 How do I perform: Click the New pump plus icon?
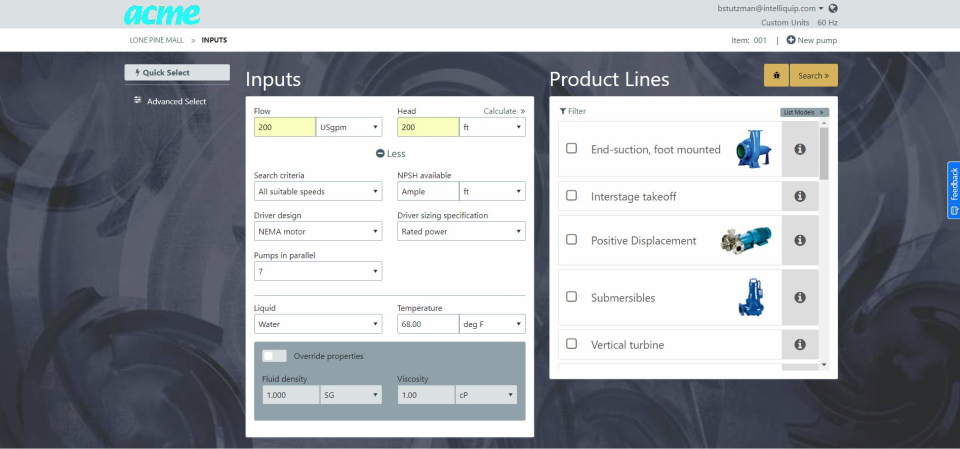791,40
